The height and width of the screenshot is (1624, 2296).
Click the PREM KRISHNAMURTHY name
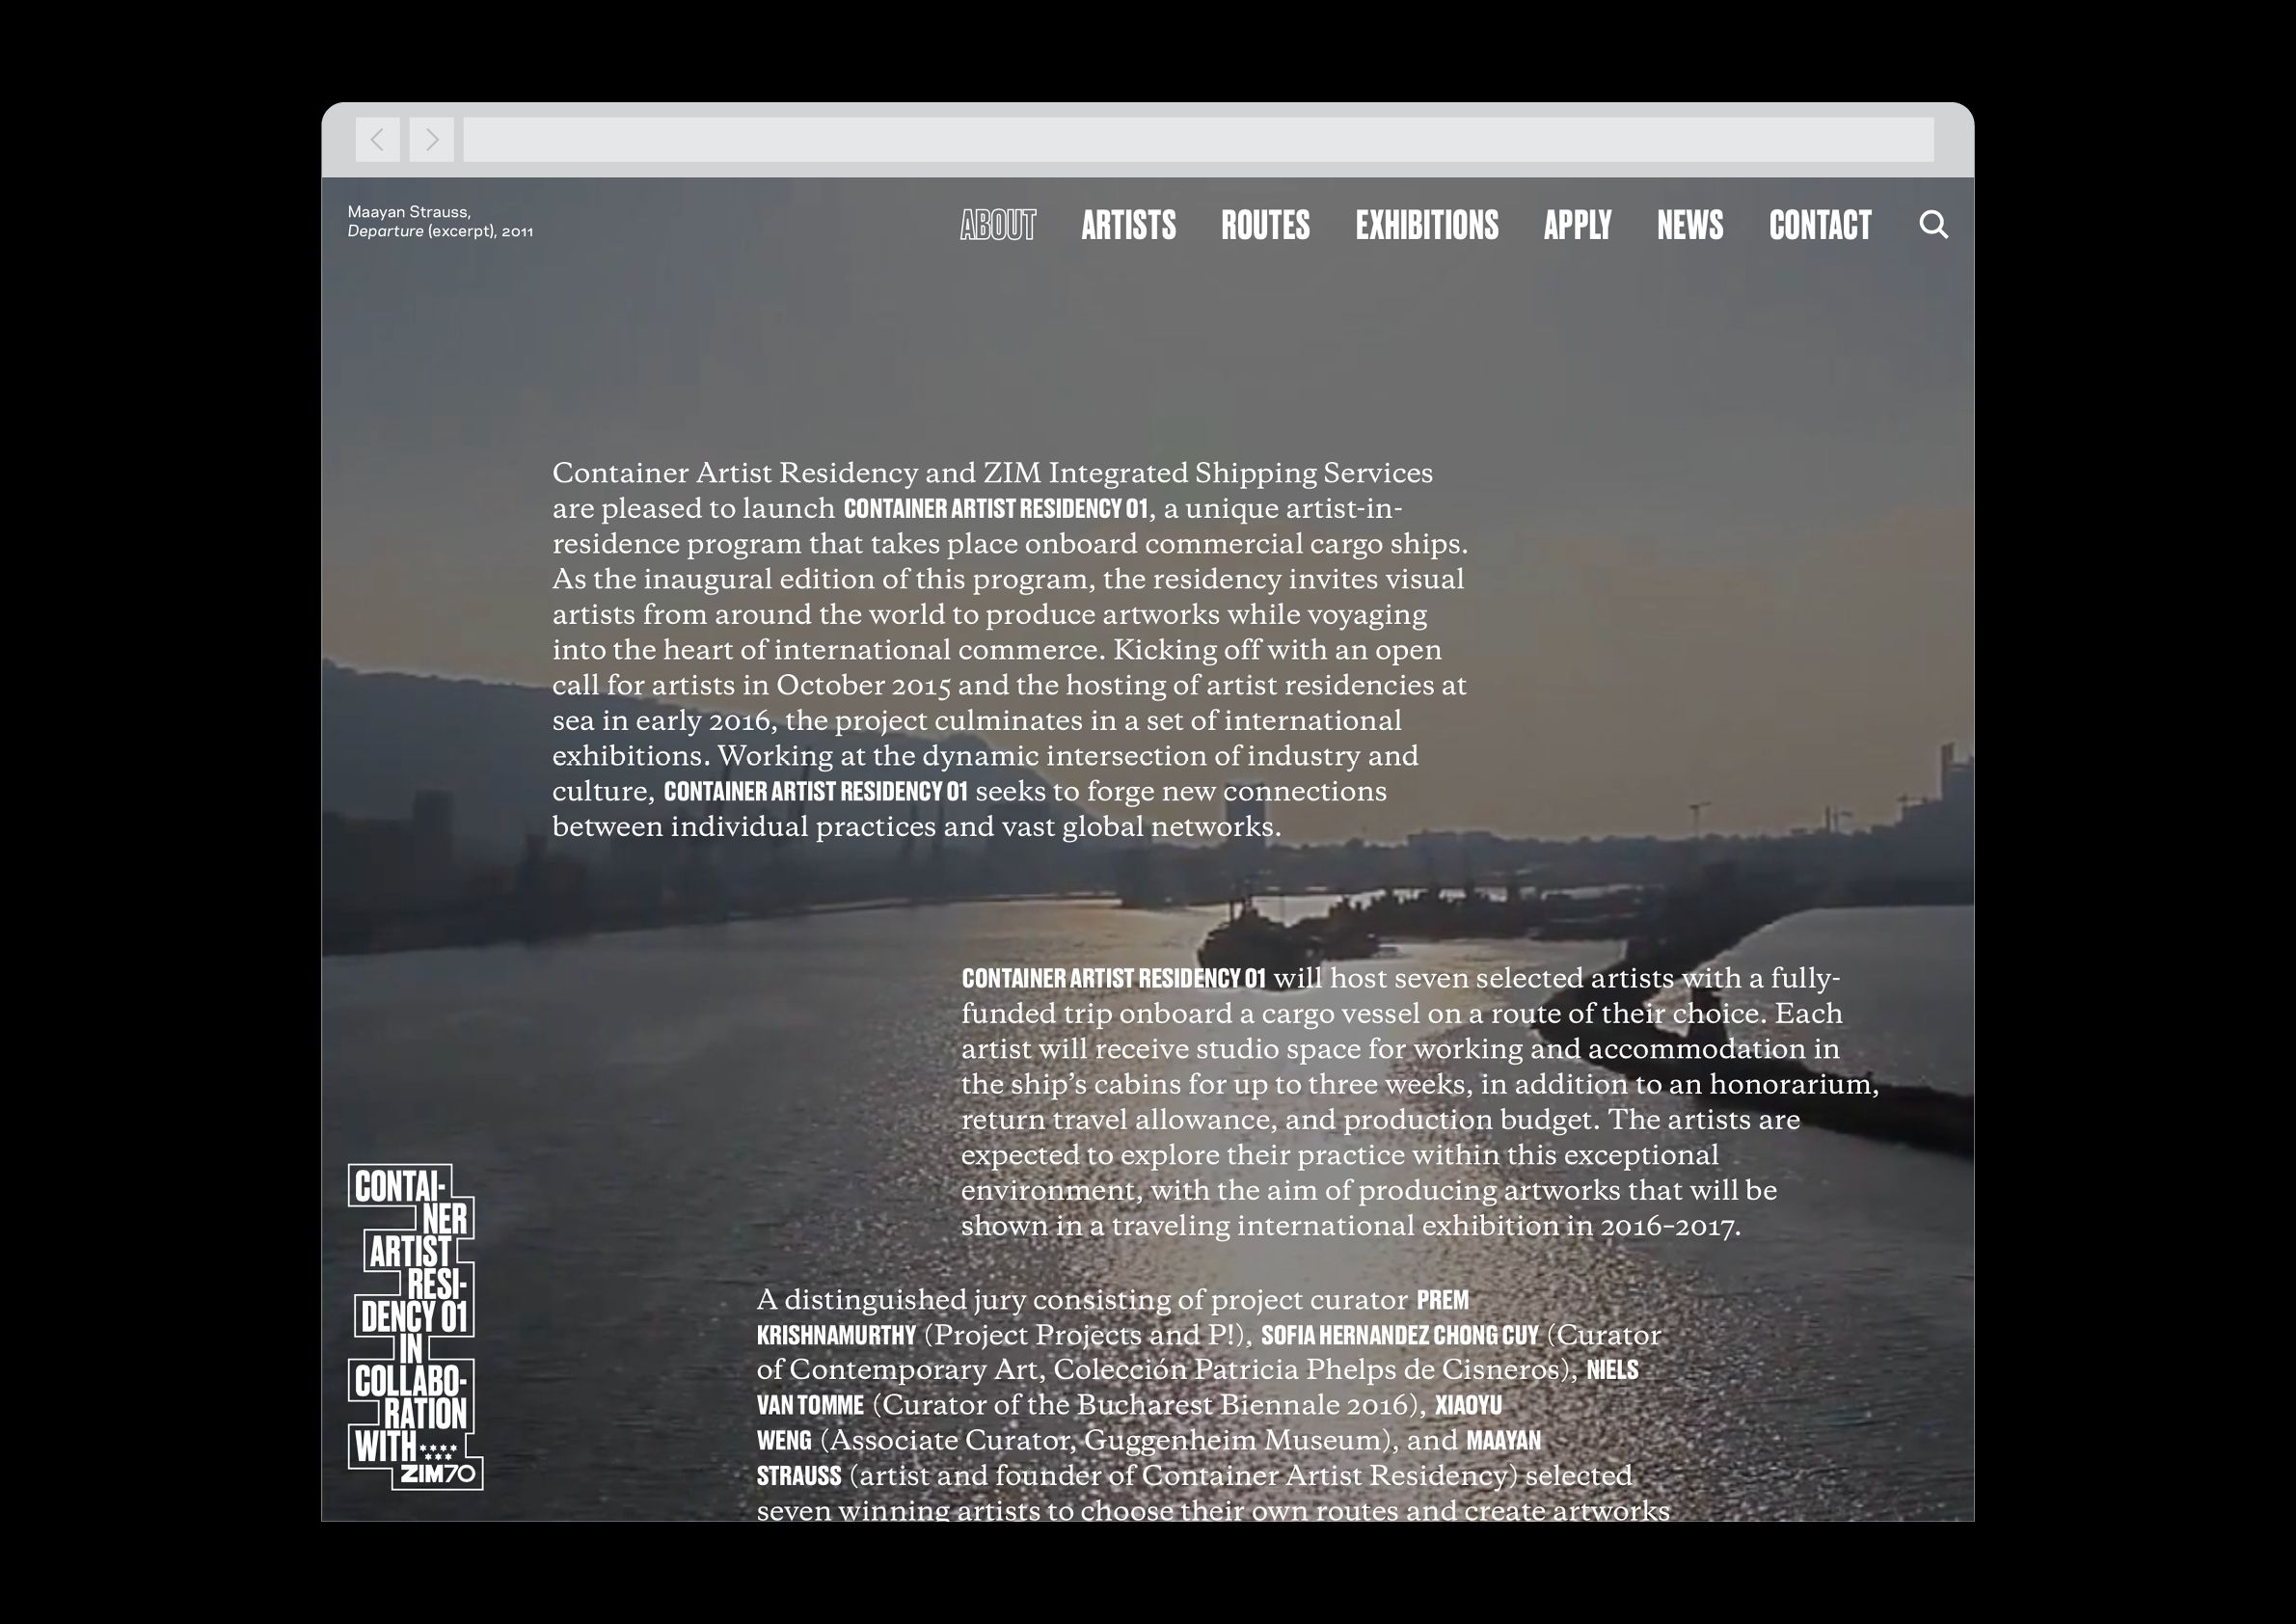tap(836, 1336)
